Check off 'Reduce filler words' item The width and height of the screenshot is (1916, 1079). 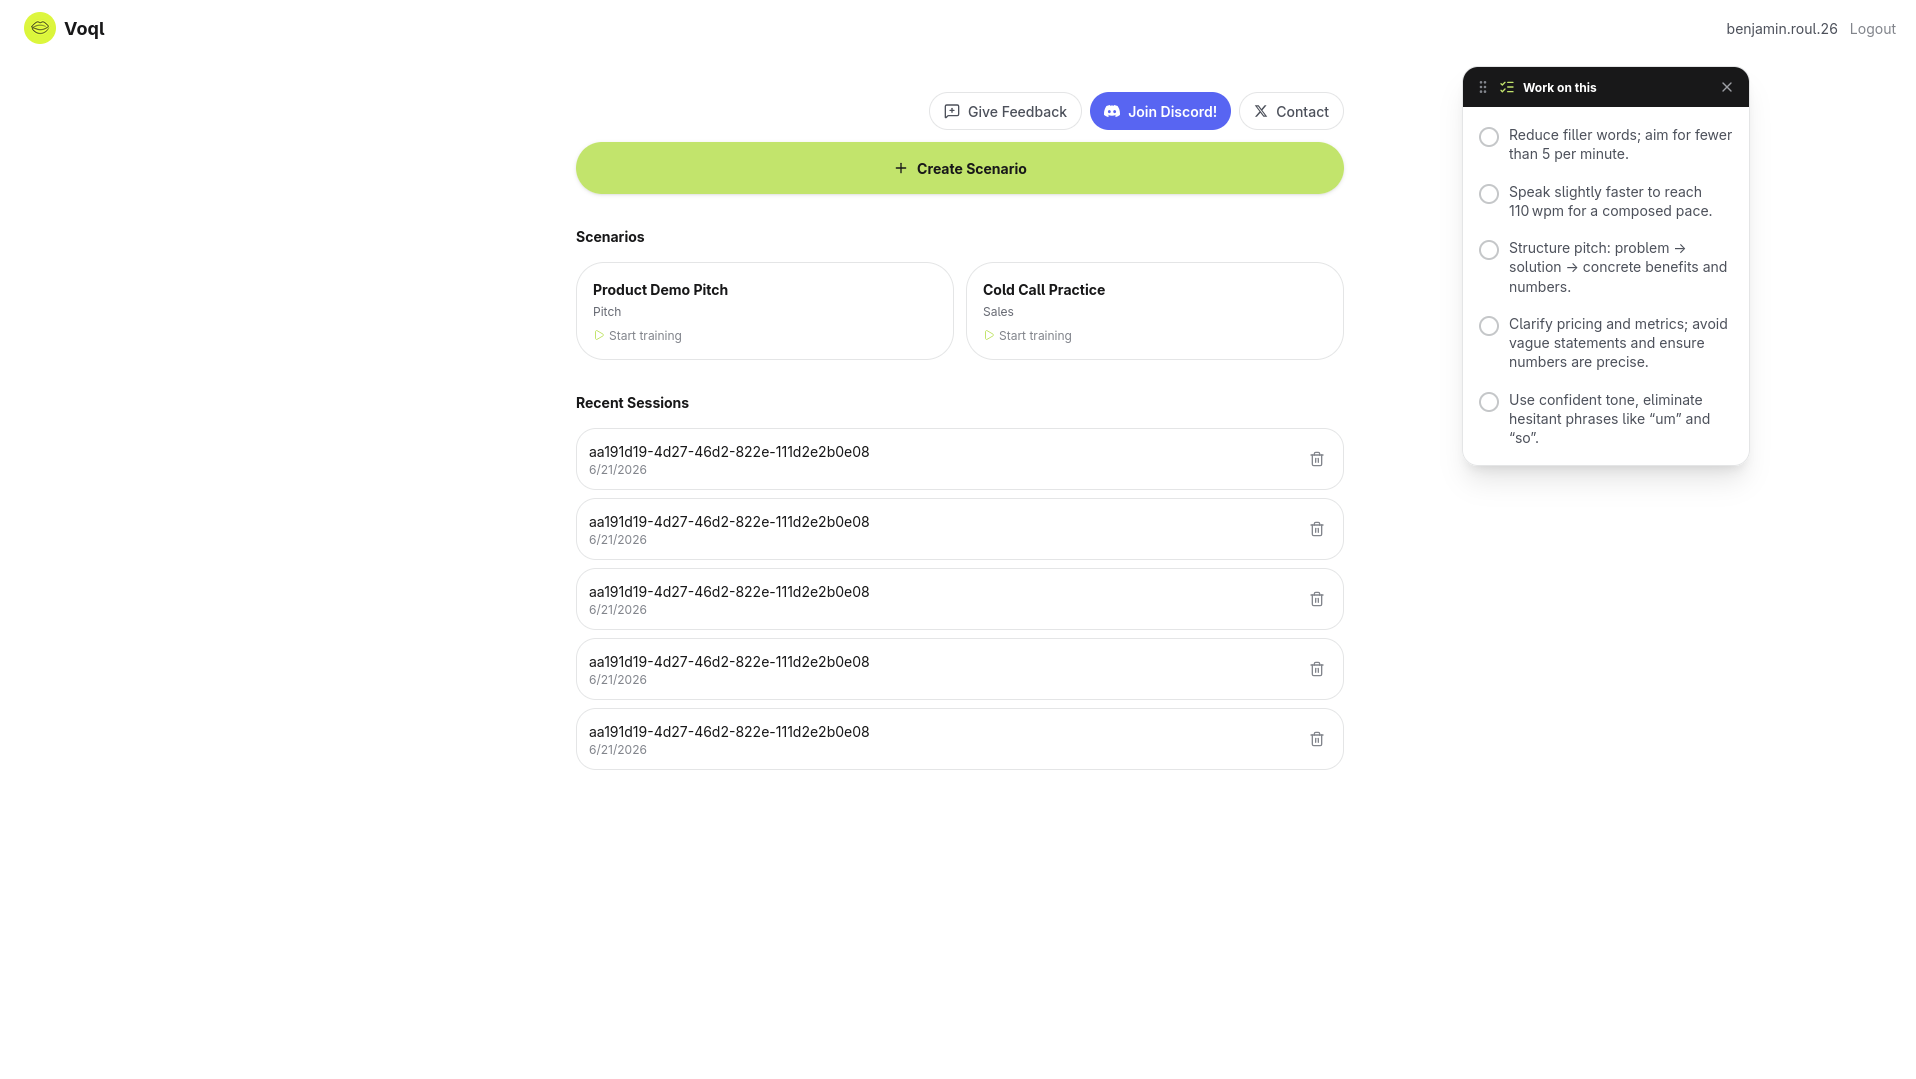(x=1489, y=137)
